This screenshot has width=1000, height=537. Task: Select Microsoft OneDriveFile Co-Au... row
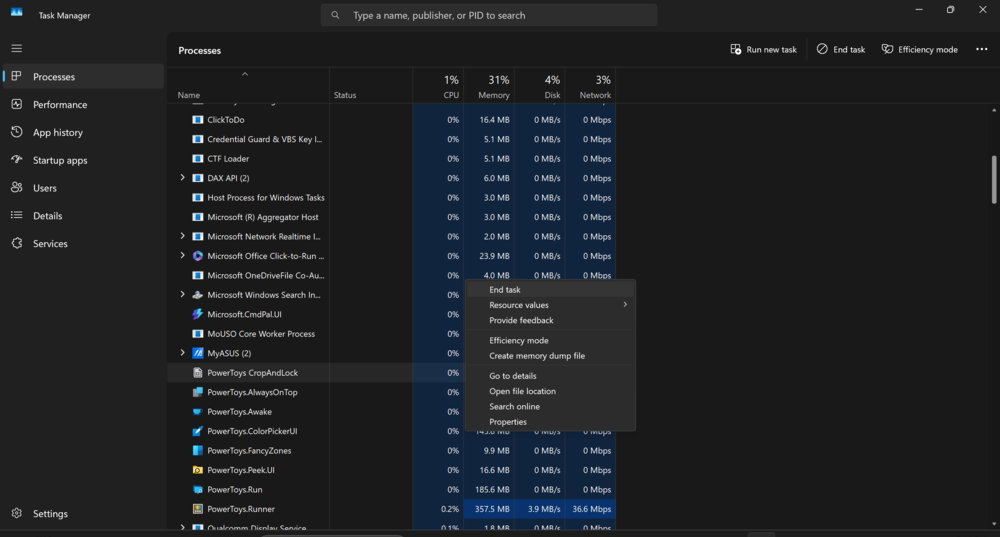pyautogui.click(x=392, y=276)
